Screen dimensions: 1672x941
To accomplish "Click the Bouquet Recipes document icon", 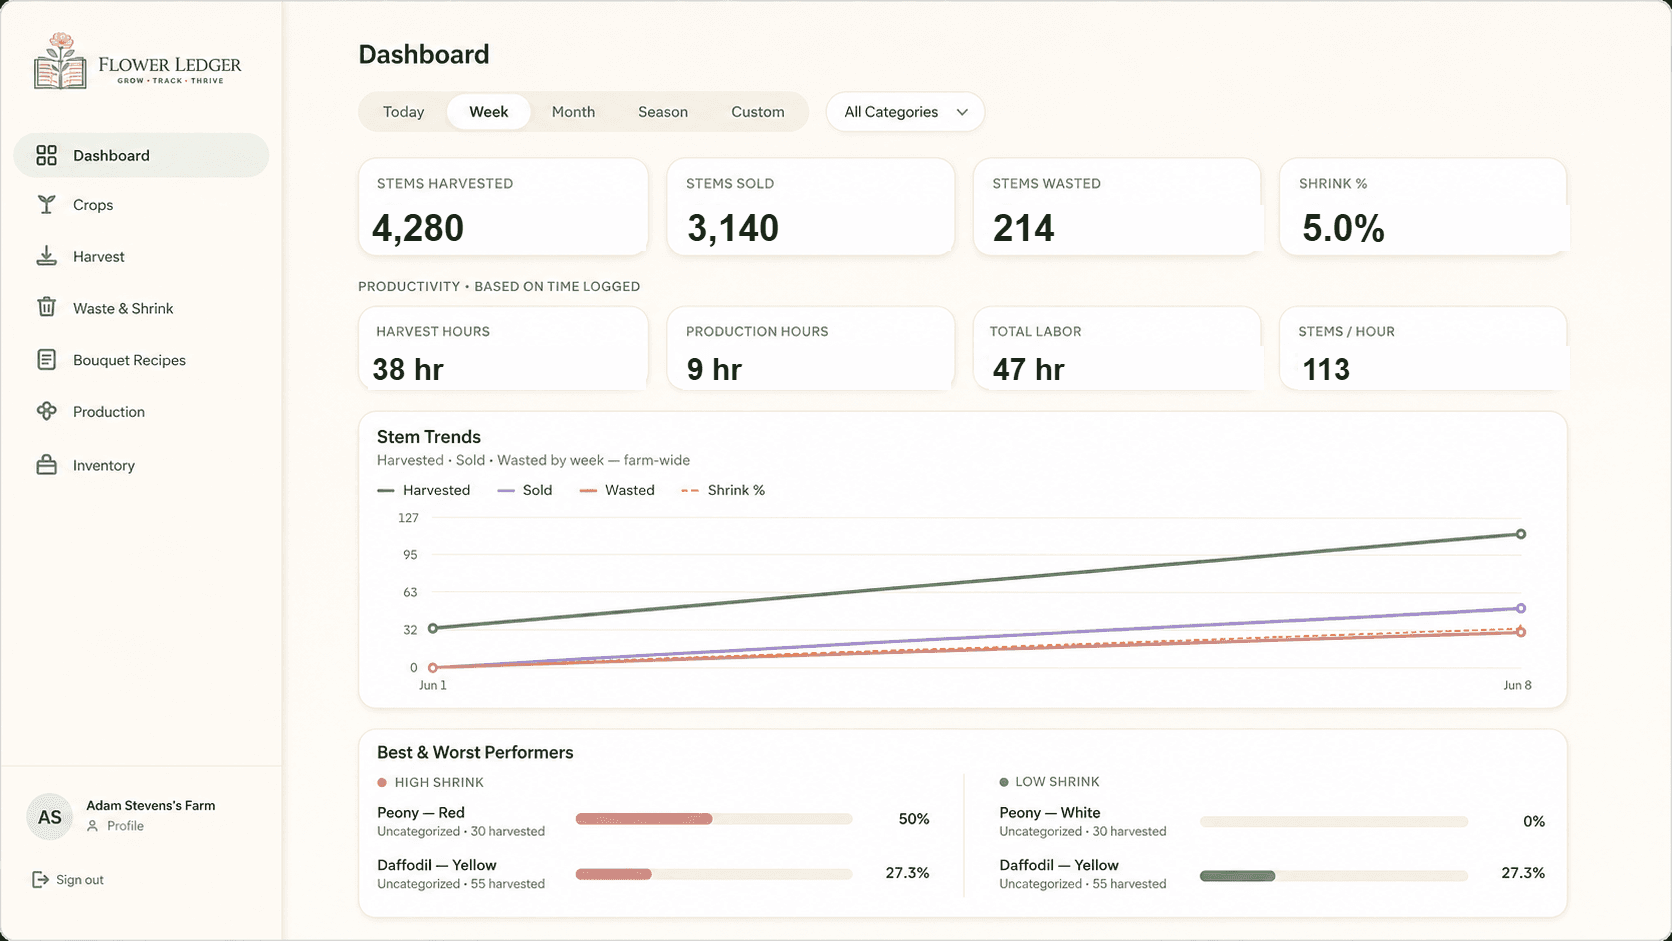I will click(46, 359).
